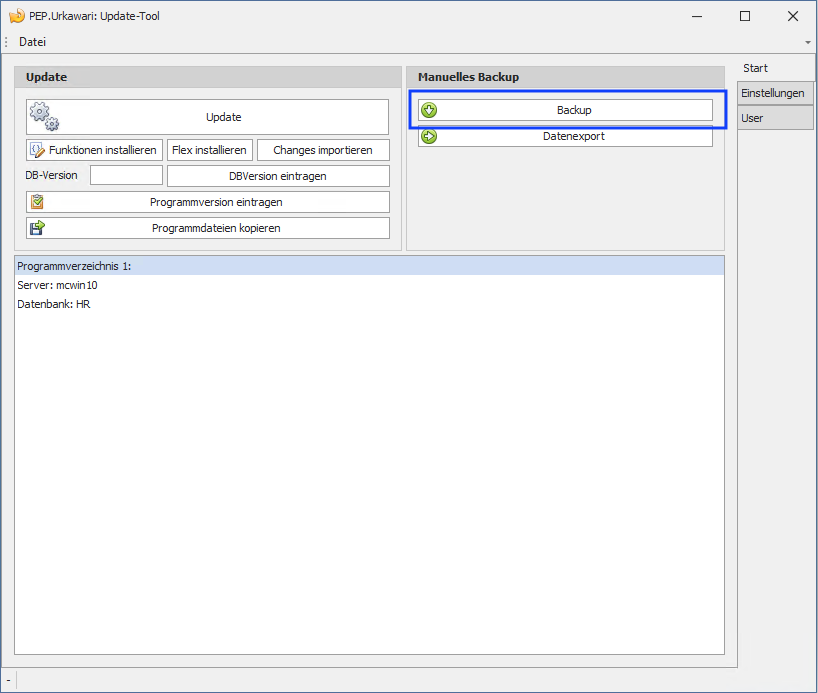Click the Funktionen installieren script icon
The image size is (818, 693).
click(x=37, y=150)
